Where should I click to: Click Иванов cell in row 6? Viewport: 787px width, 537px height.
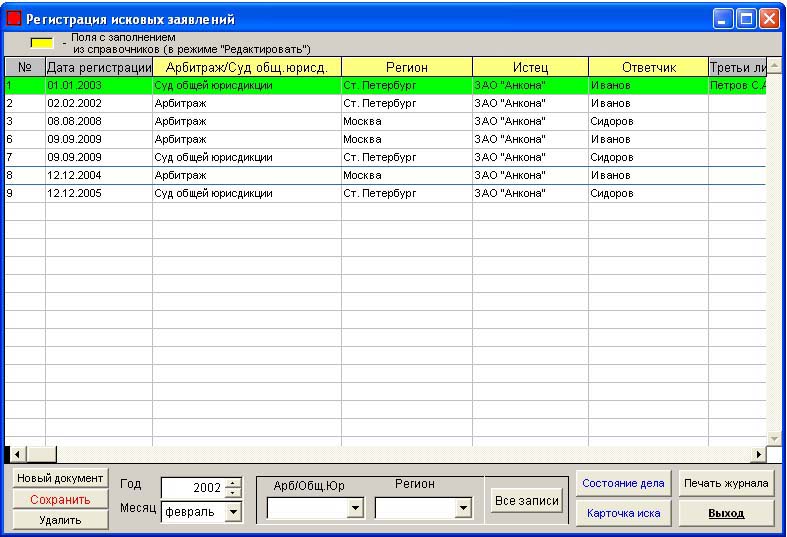click(x=648, y=139)
